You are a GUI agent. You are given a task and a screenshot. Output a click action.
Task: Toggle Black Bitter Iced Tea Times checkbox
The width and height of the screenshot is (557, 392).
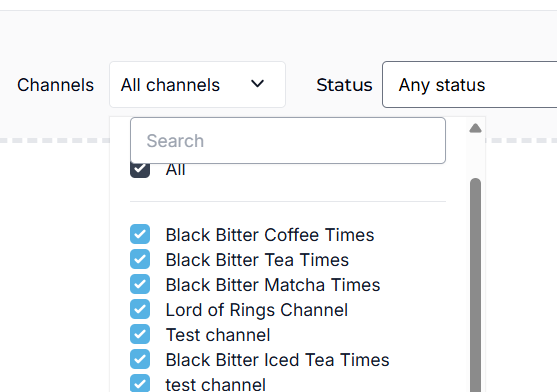(140, 359)
